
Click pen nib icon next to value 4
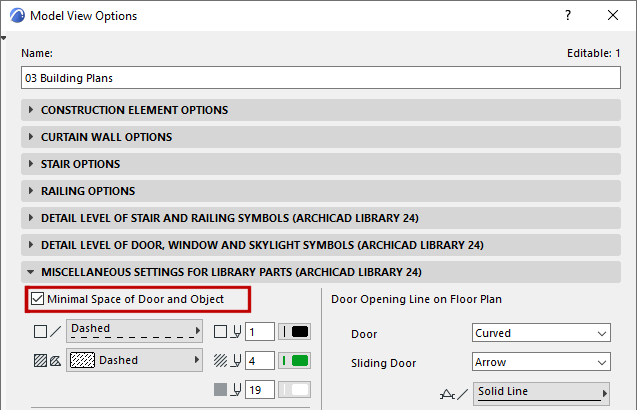click(236, 361)
